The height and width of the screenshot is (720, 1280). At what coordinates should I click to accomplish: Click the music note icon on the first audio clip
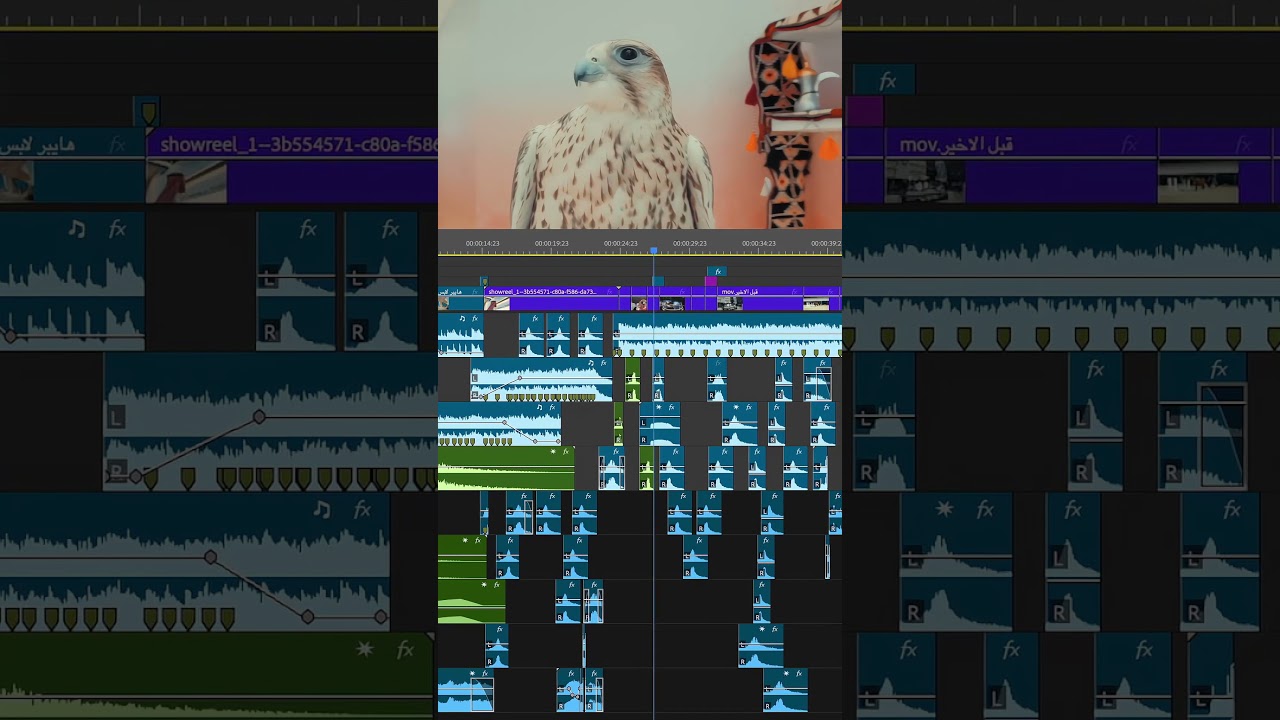(x=462, y=319)
